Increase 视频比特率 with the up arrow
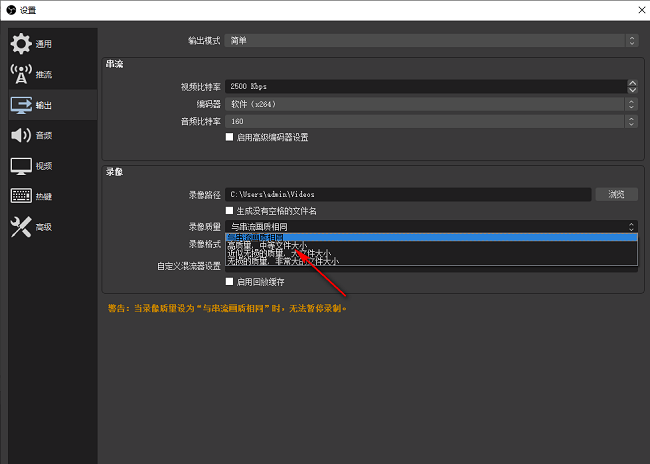Image resolution: width=650 pixels, height=464 pixels. click(x=632, y=83)
